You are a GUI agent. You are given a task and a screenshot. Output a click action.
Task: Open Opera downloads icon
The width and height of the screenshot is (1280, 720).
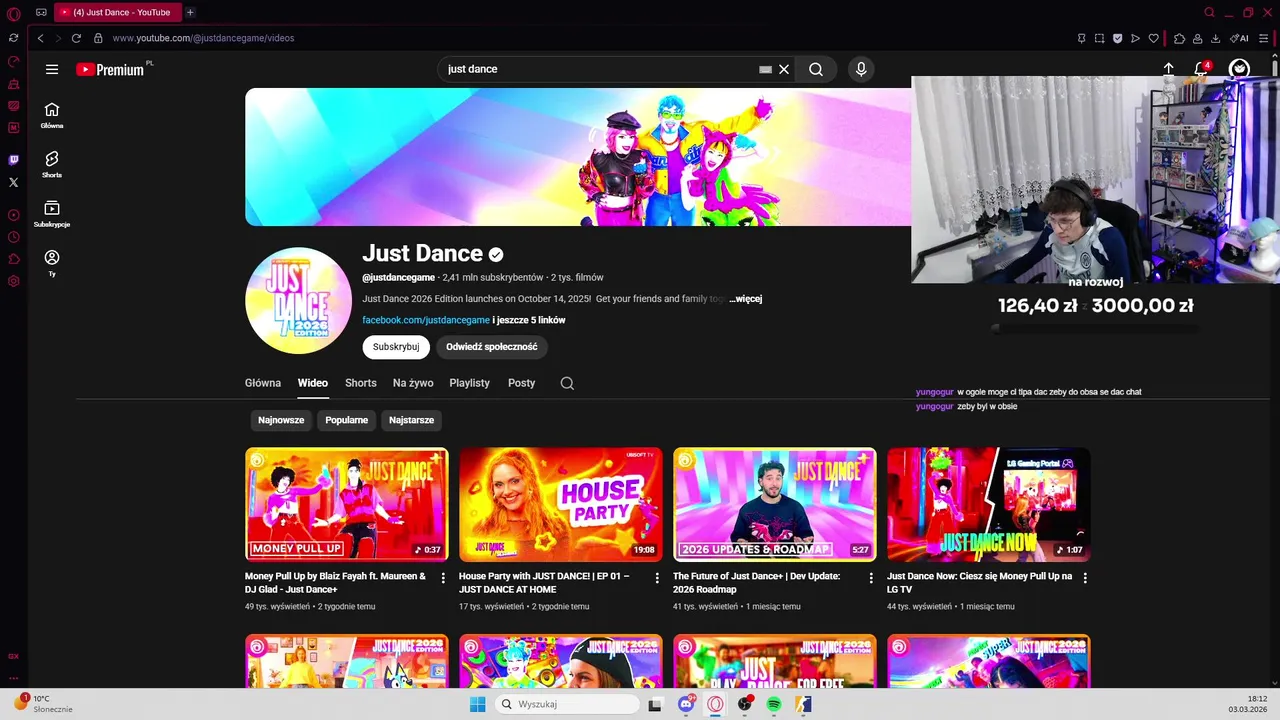(1215, 38)
